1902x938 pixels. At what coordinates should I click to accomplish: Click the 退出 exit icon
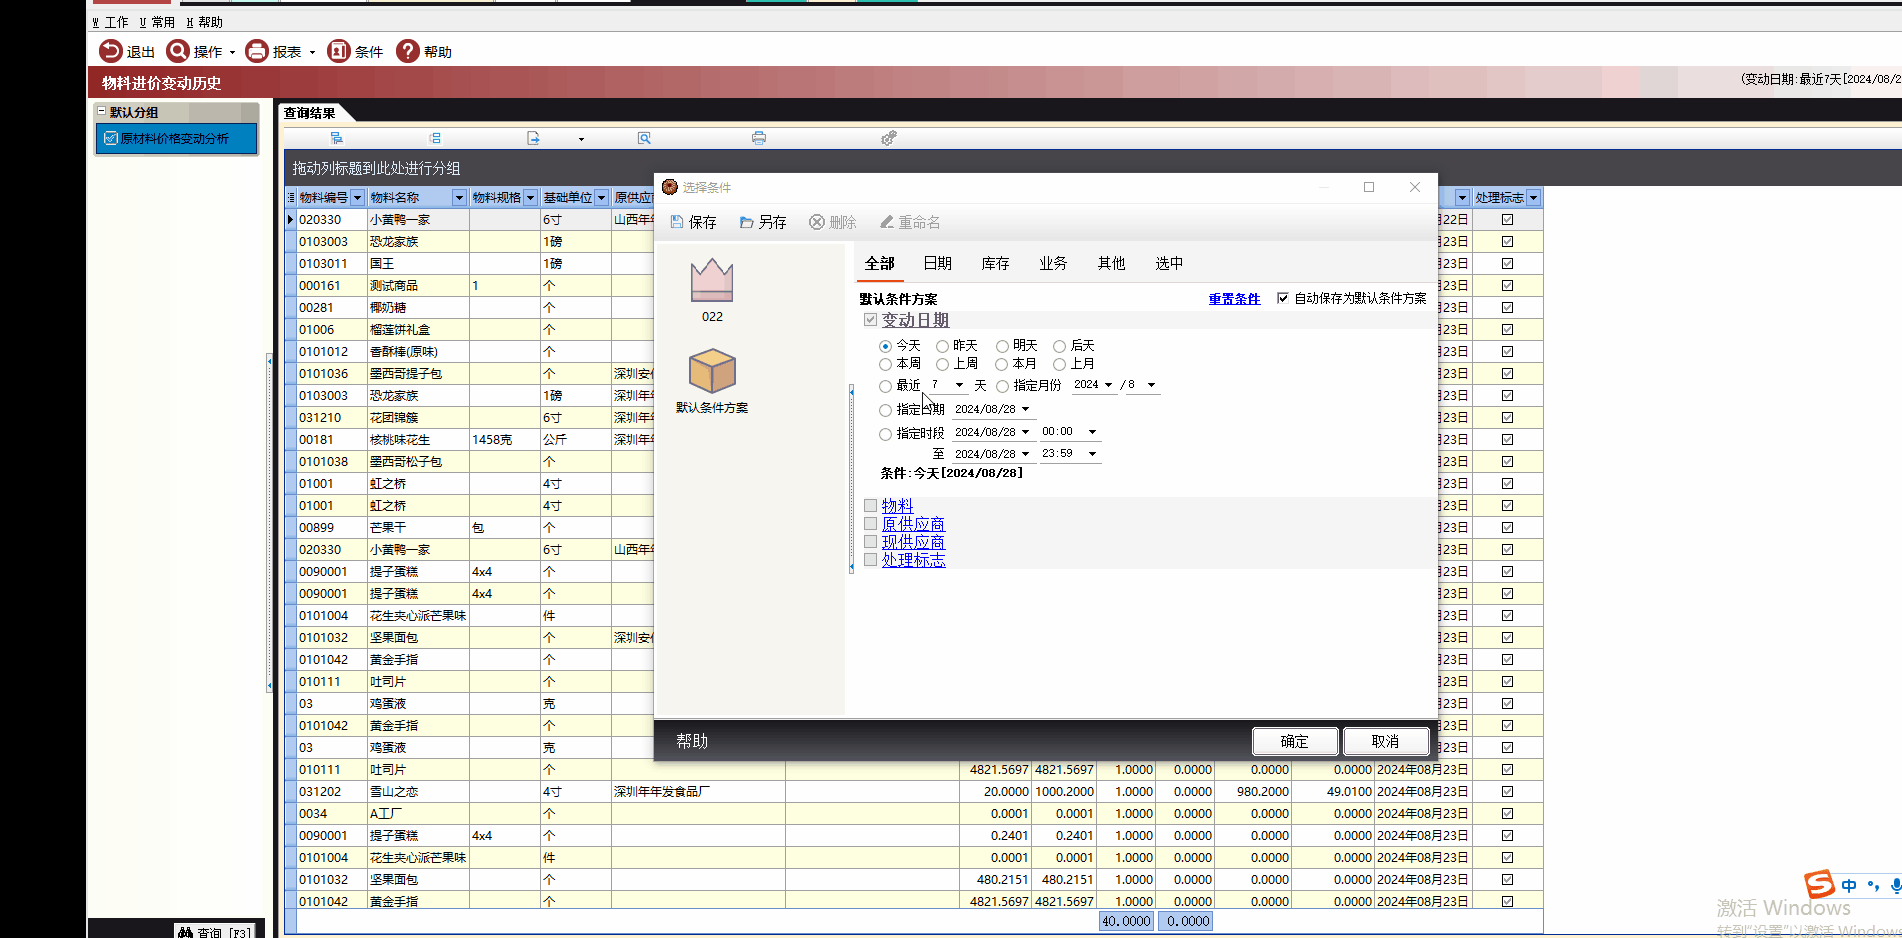pyautogui.click(x=111, y=51)
